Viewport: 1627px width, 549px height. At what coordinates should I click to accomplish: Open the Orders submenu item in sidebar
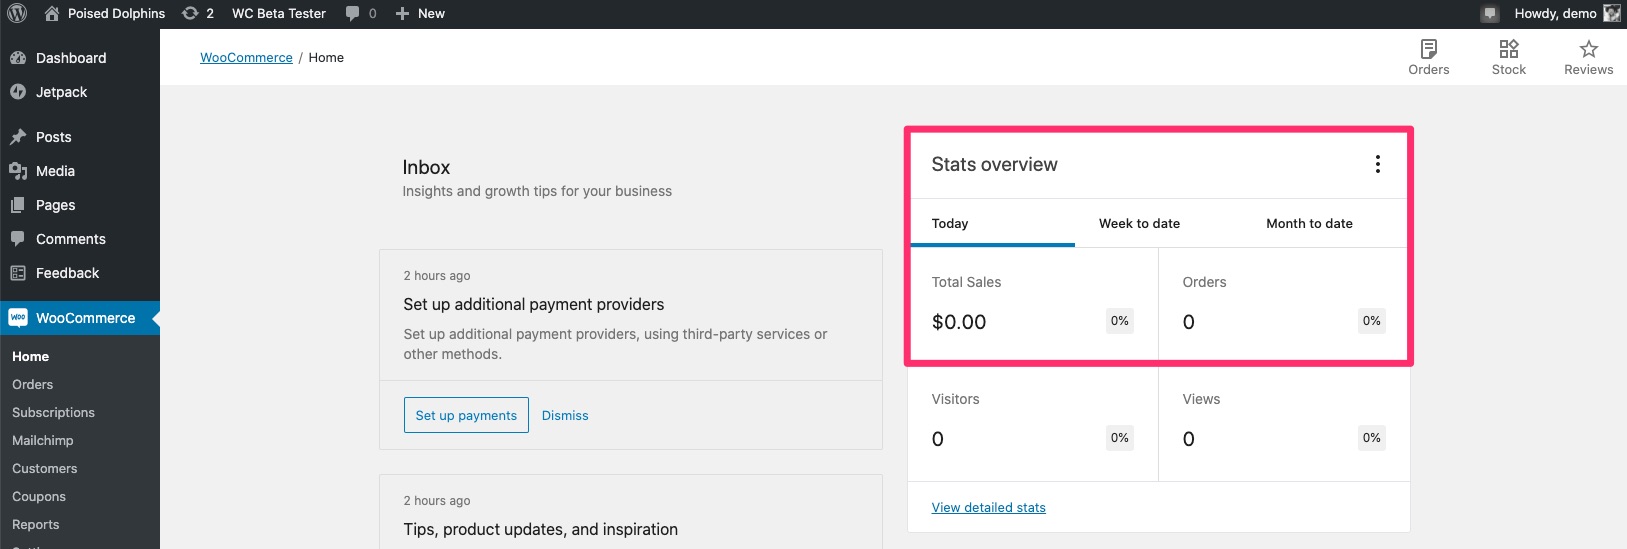point(33,384)
